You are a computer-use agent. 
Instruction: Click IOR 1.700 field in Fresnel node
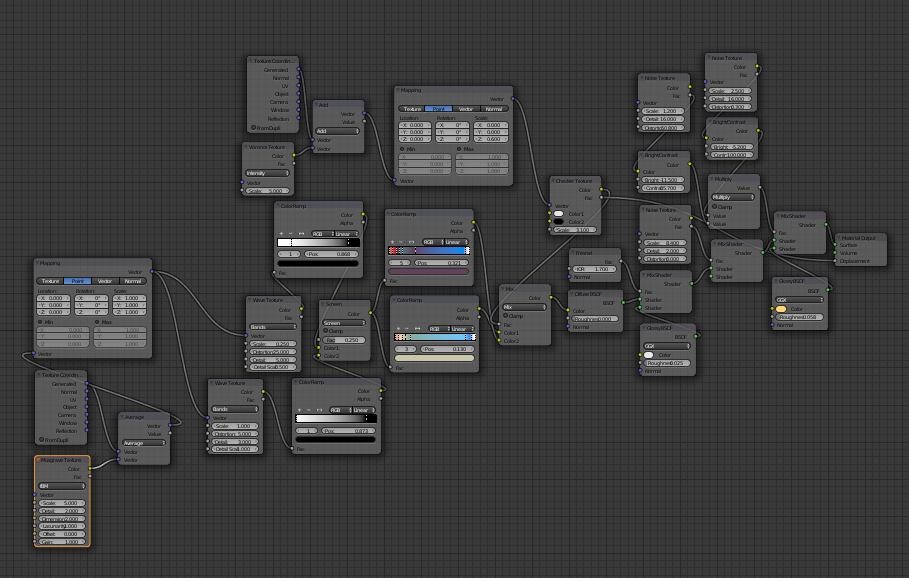[x=595, y=270]
